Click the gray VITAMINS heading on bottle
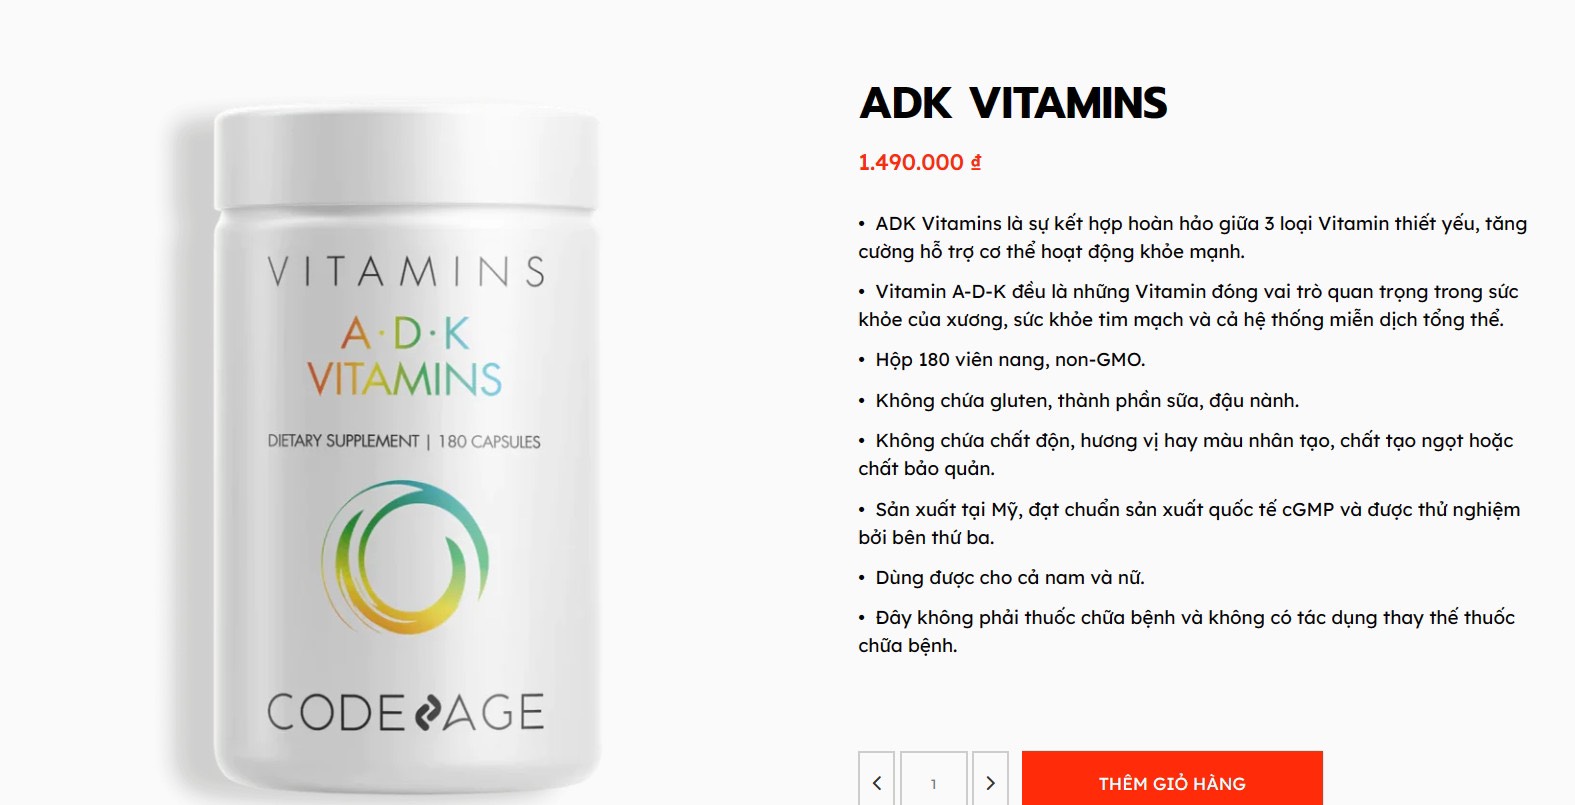1575x805 pixels. coord(406,271)
